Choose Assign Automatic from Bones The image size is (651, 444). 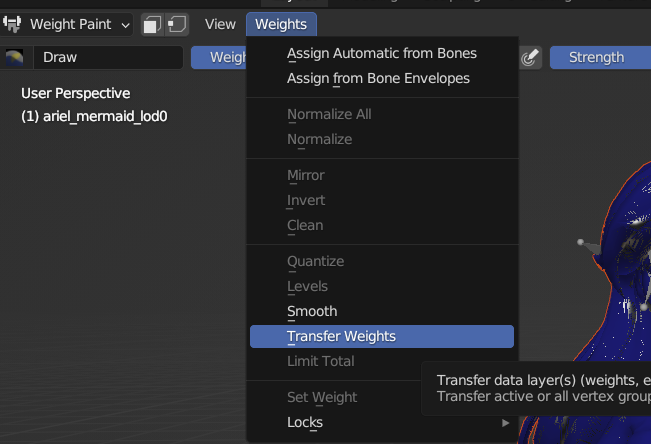coord(382,54)
